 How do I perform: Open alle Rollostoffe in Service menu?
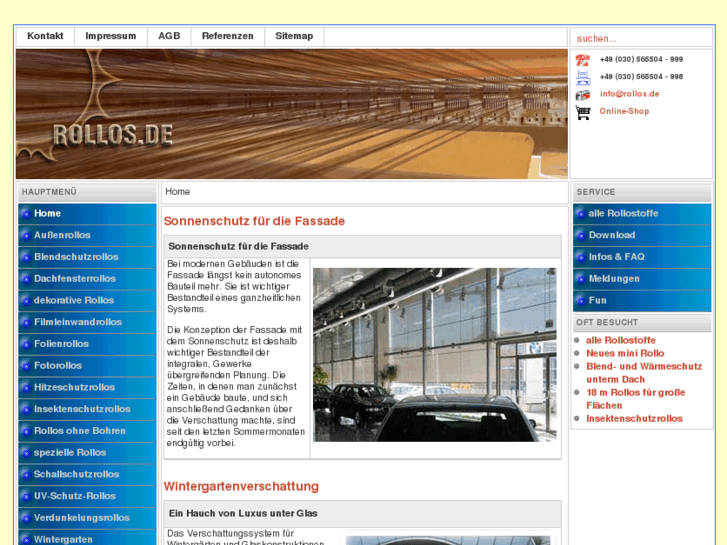(642, 213)
